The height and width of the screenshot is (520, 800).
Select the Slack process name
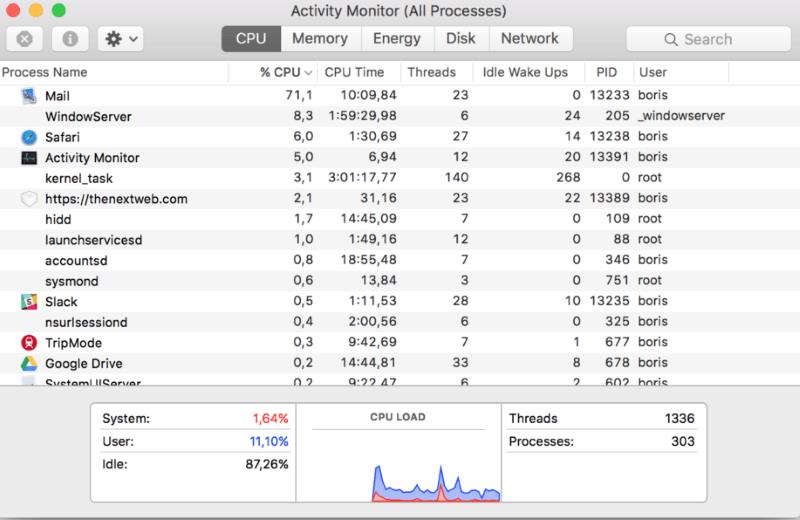61,302
